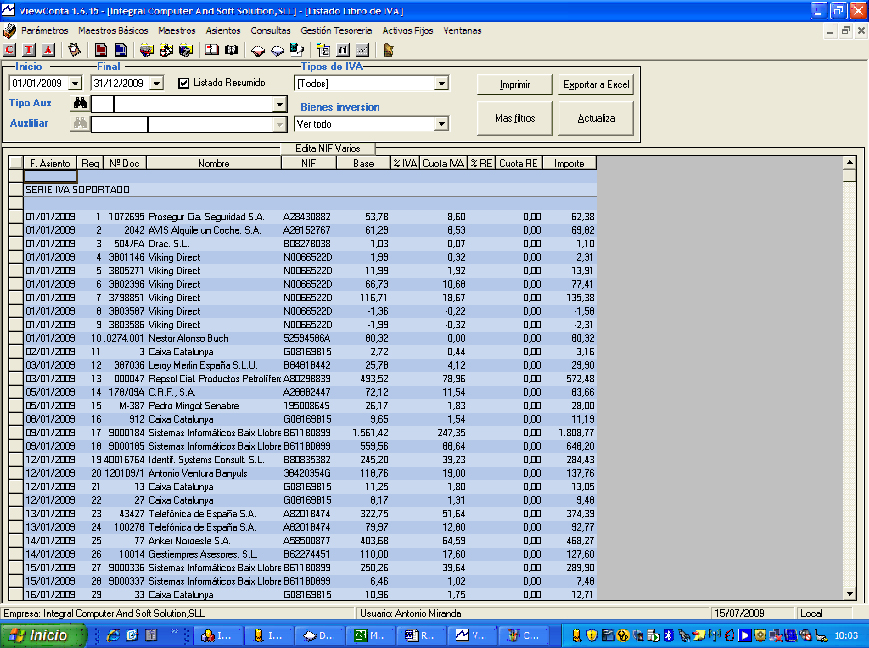
Task: Click the red letter C toolbar icon
Action: click(9, 50)
